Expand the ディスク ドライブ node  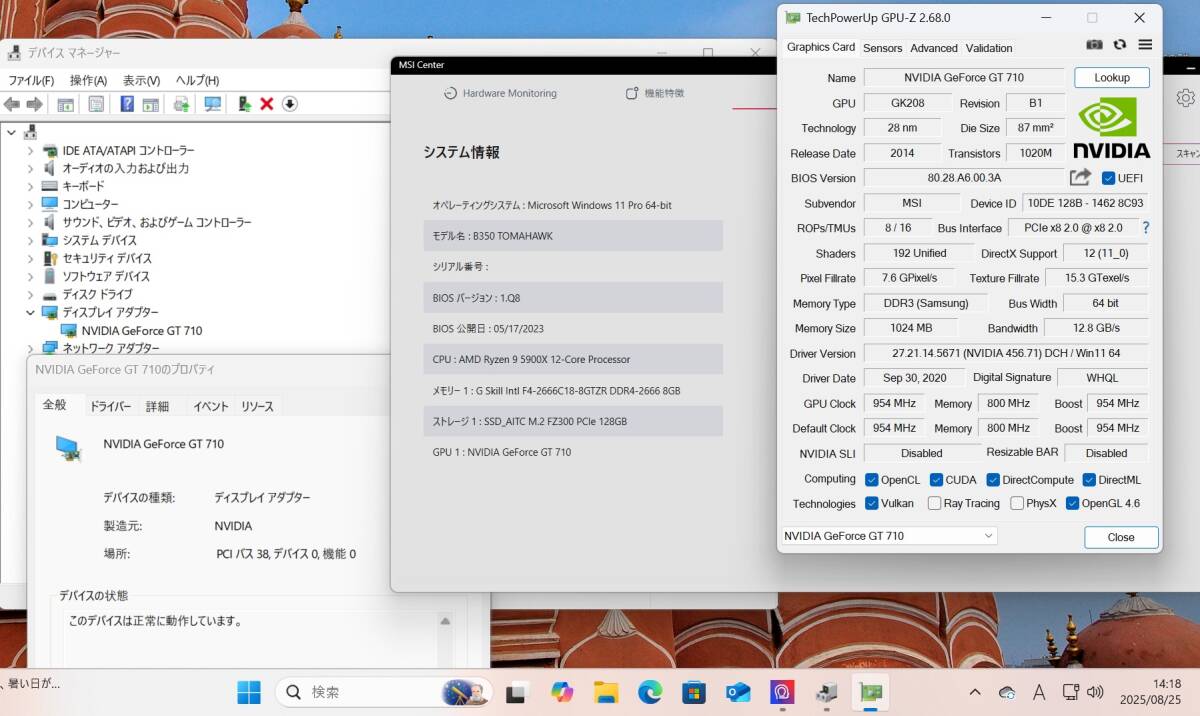click(31, 294)
